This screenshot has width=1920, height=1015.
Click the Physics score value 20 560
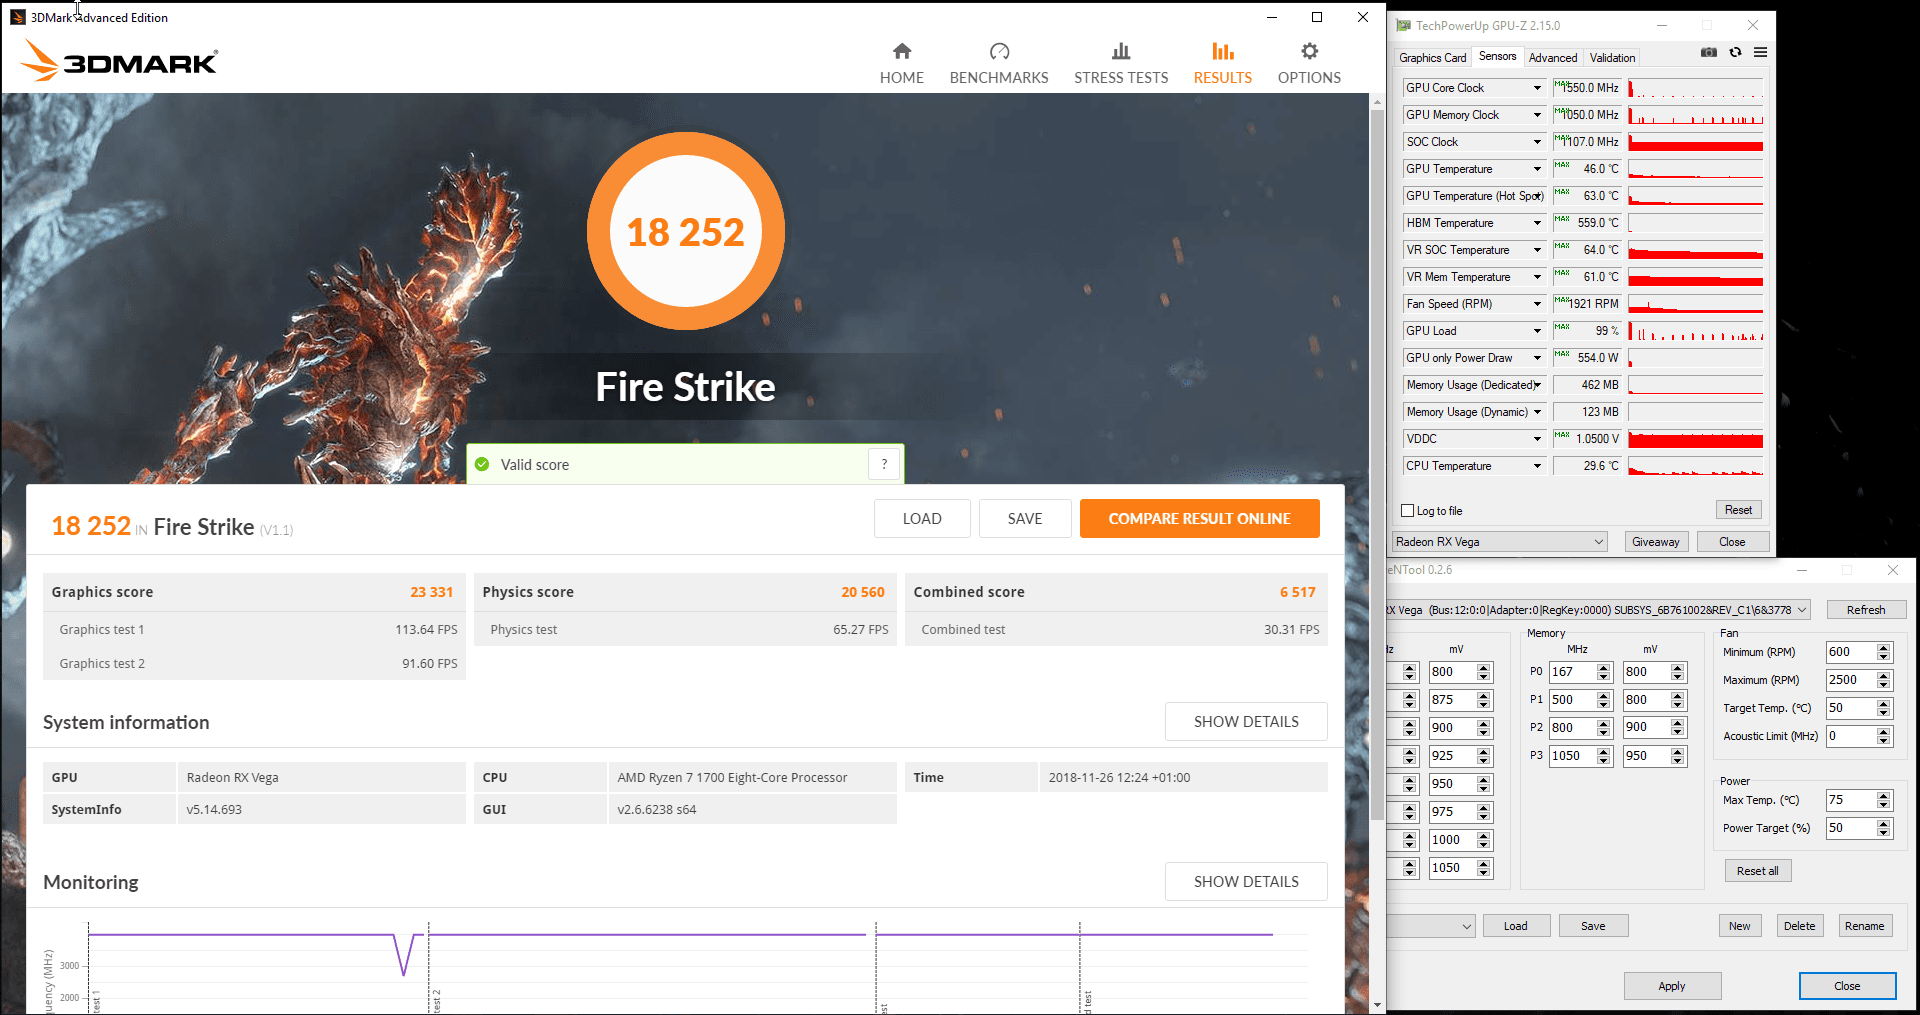(863, 592)
